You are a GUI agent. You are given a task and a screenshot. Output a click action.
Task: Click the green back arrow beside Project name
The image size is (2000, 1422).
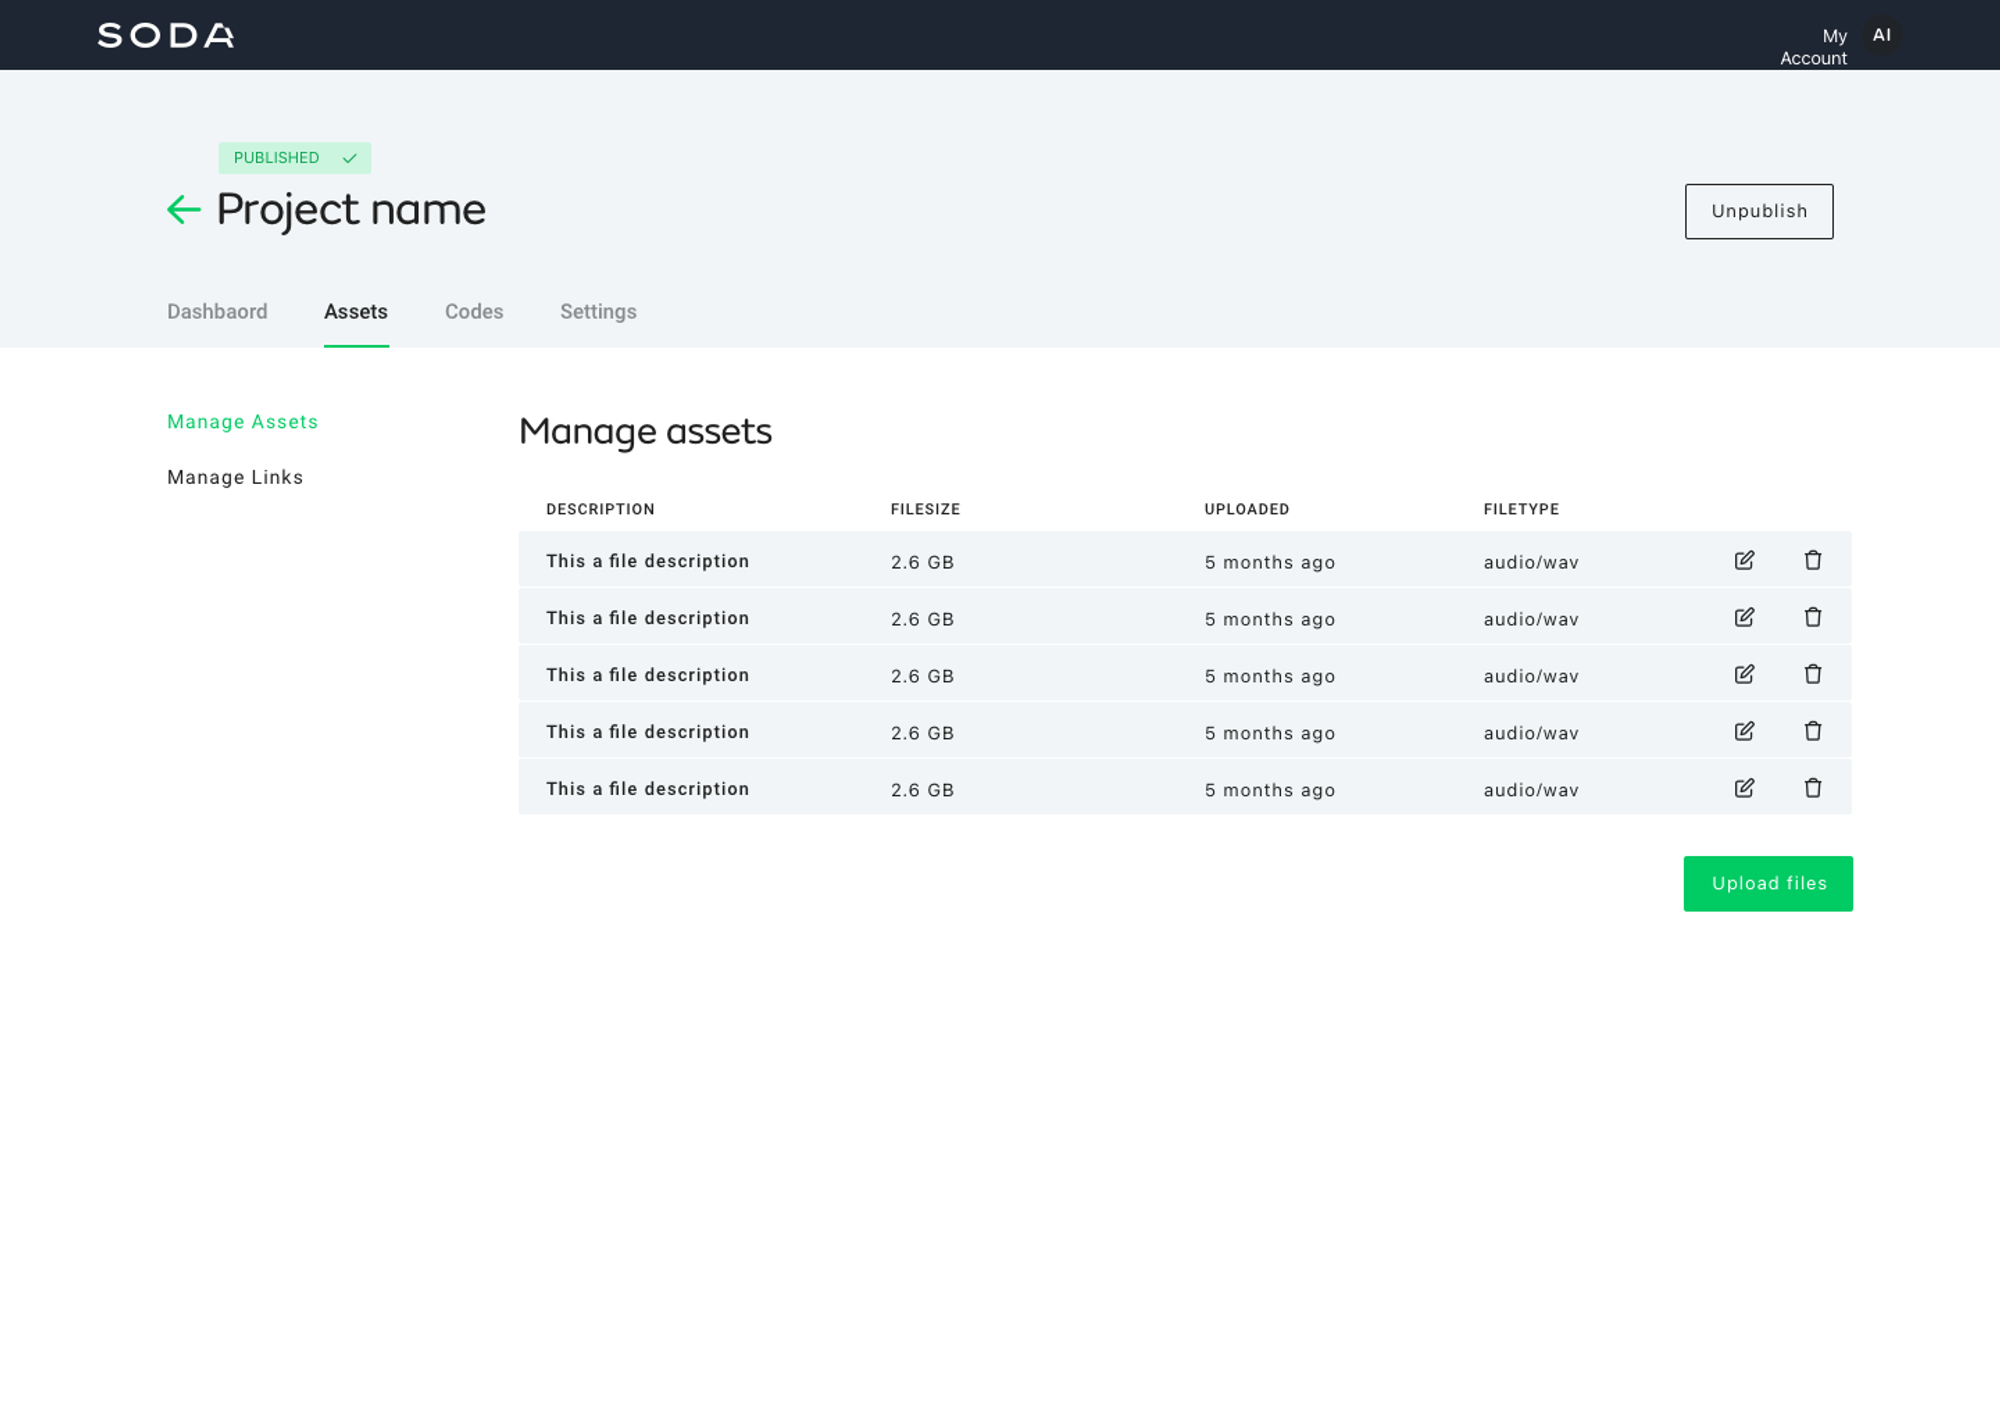(x=184, y=210)
